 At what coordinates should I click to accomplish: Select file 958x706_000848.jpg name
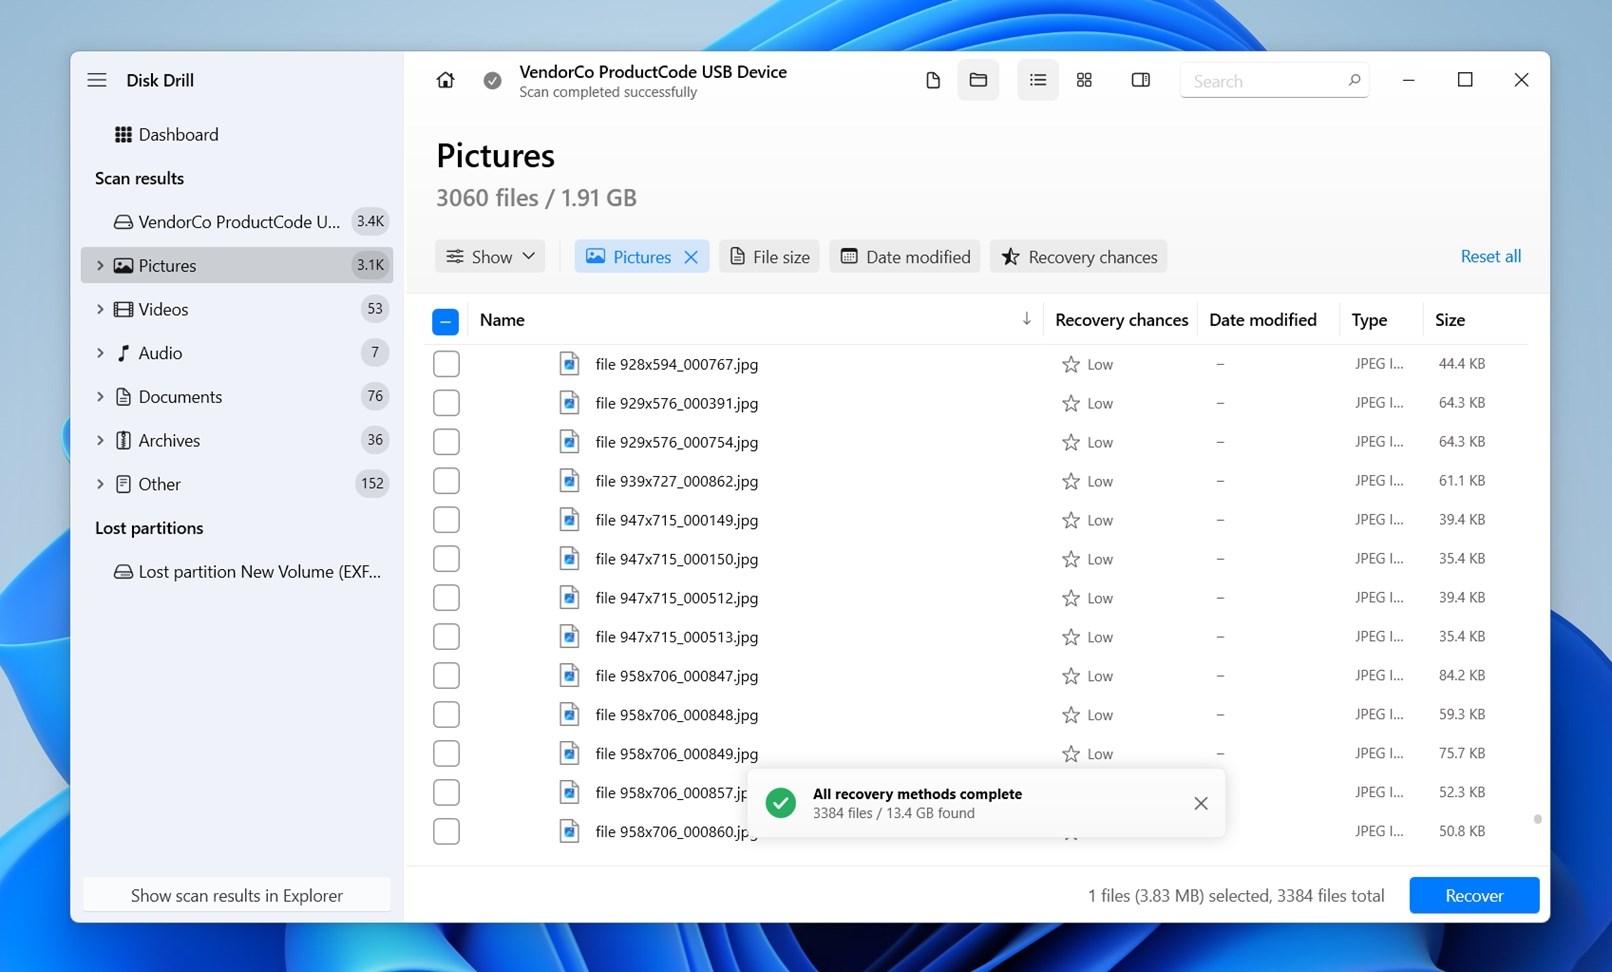[x=677, y=715]
